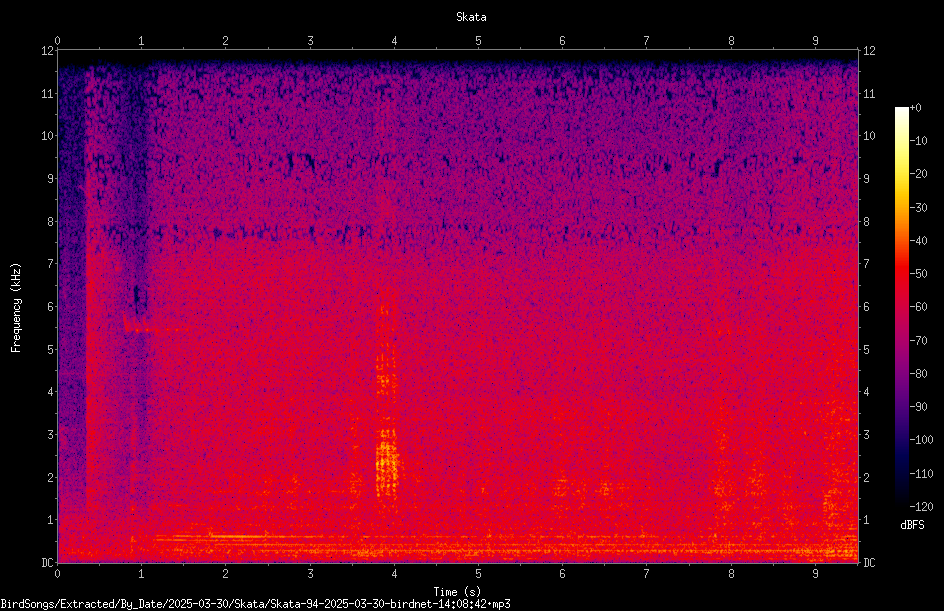Select the -60 label on the dBFS scale

(918, 307)
